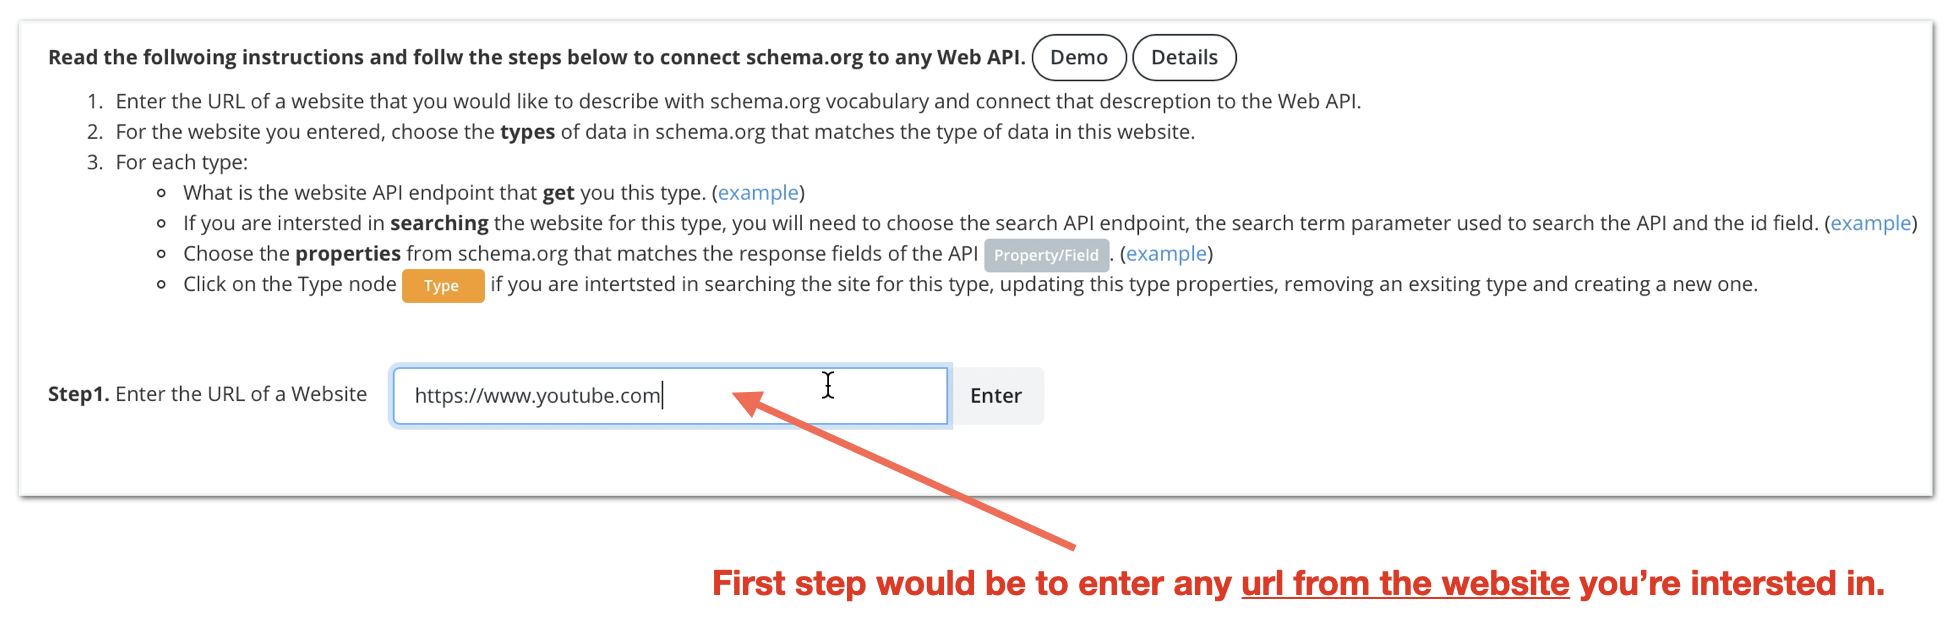Open example link after the id field
The image size is (1956, 636).
click(1870, 223)
